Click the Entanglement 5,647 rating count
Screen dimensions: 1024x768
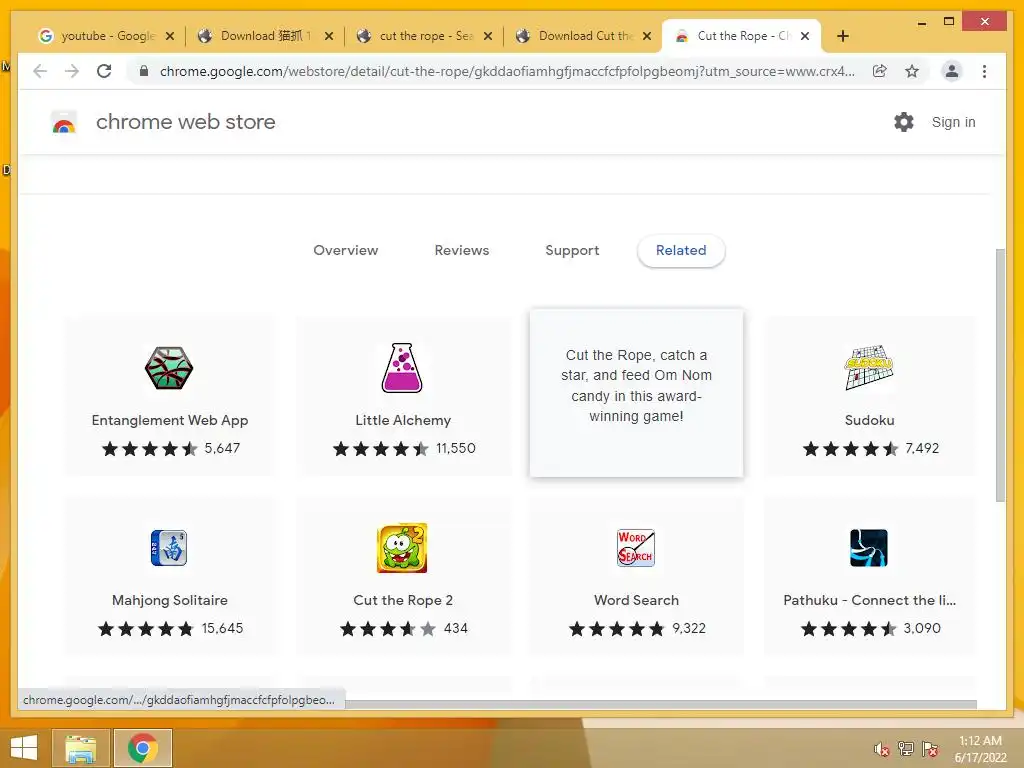(x=222, y=449)
